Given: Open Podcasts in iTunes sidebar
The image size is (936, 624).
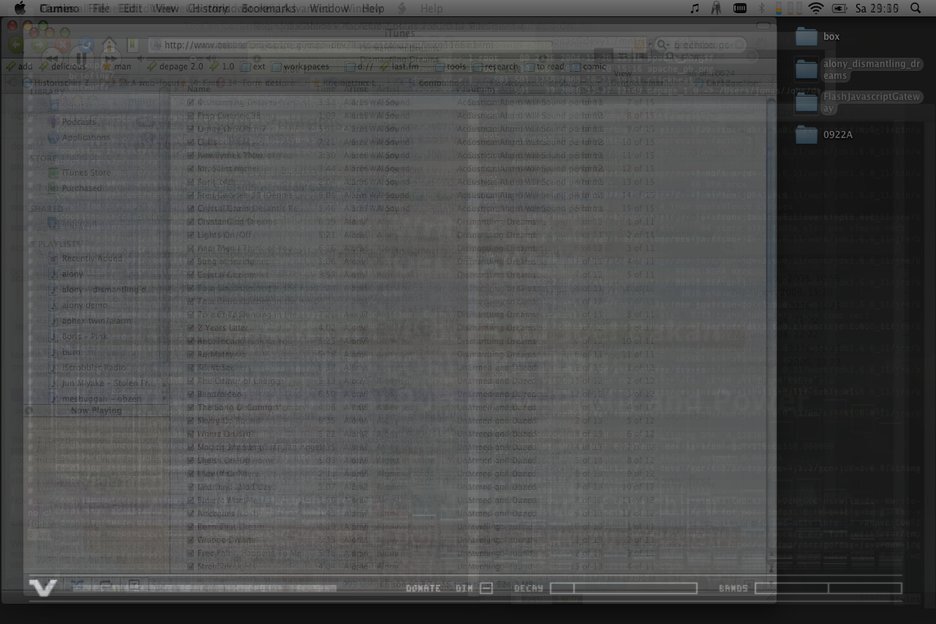Looking at the screenshot, I should tap(72, 122).
